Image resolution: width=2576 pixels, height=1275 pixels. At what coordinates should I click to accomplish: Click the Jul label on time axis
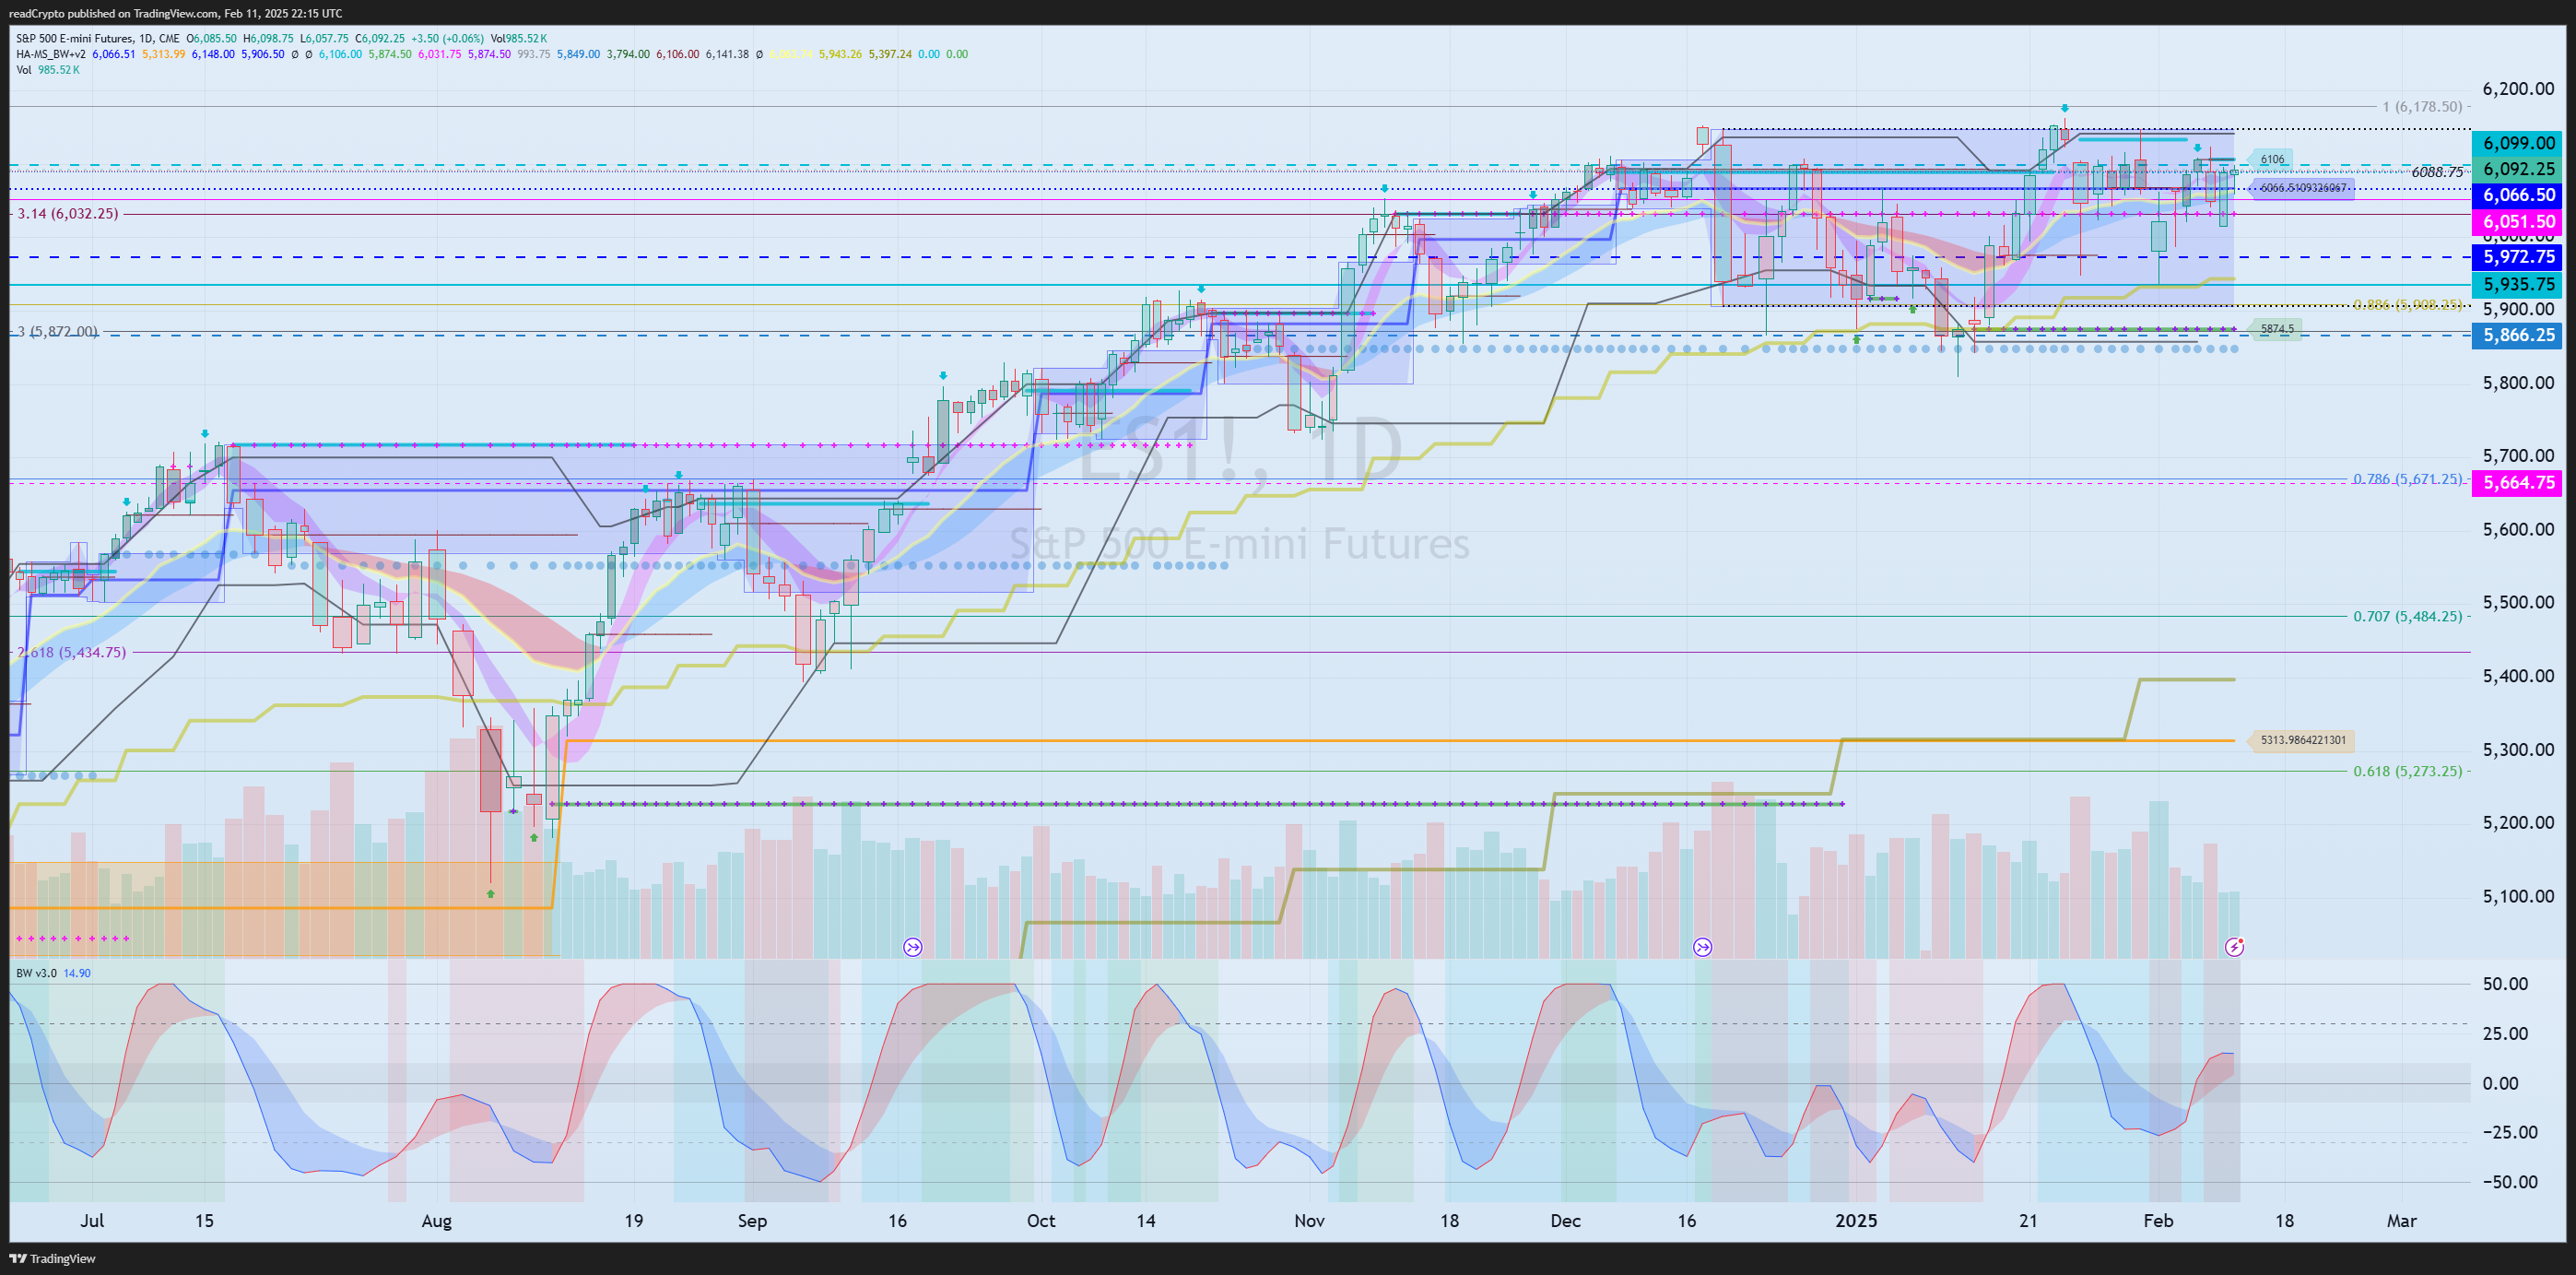92,1221
